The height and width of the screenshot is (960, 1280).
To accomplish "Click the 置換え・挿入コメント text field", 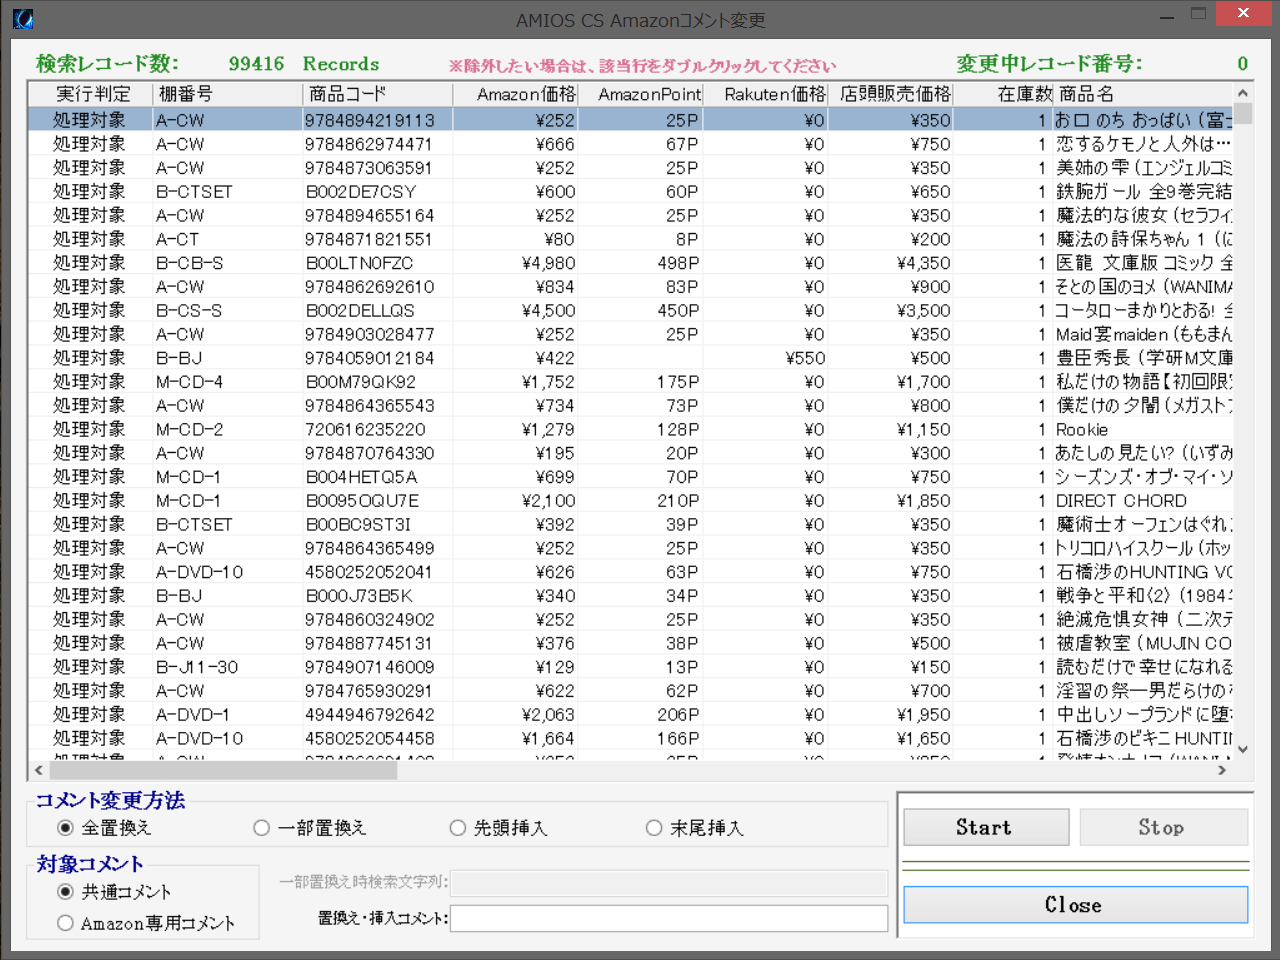I will coord(668,918).
